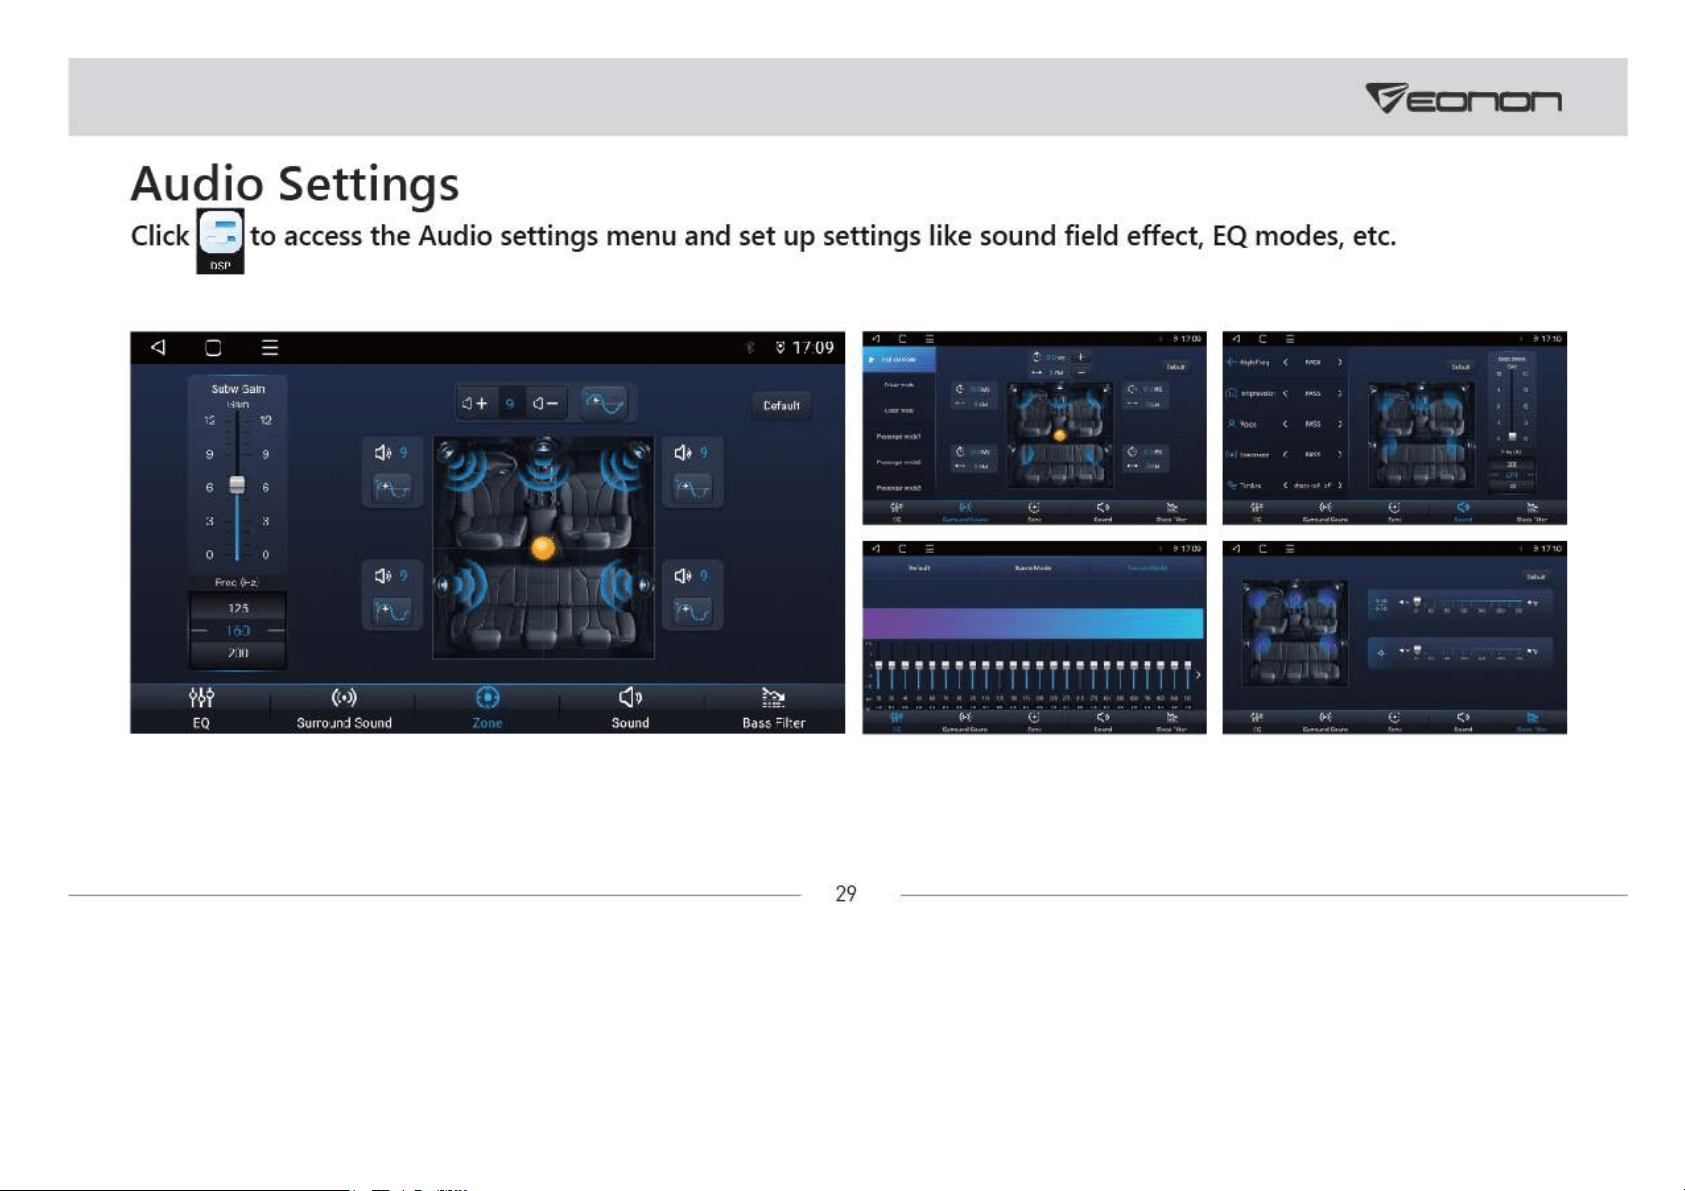This screenshot has height=1191, width=1685.
Task: Click the upper slider handle in the Bass Filter screenshot
Action: pyautogui.click(x=1417, y=601)
